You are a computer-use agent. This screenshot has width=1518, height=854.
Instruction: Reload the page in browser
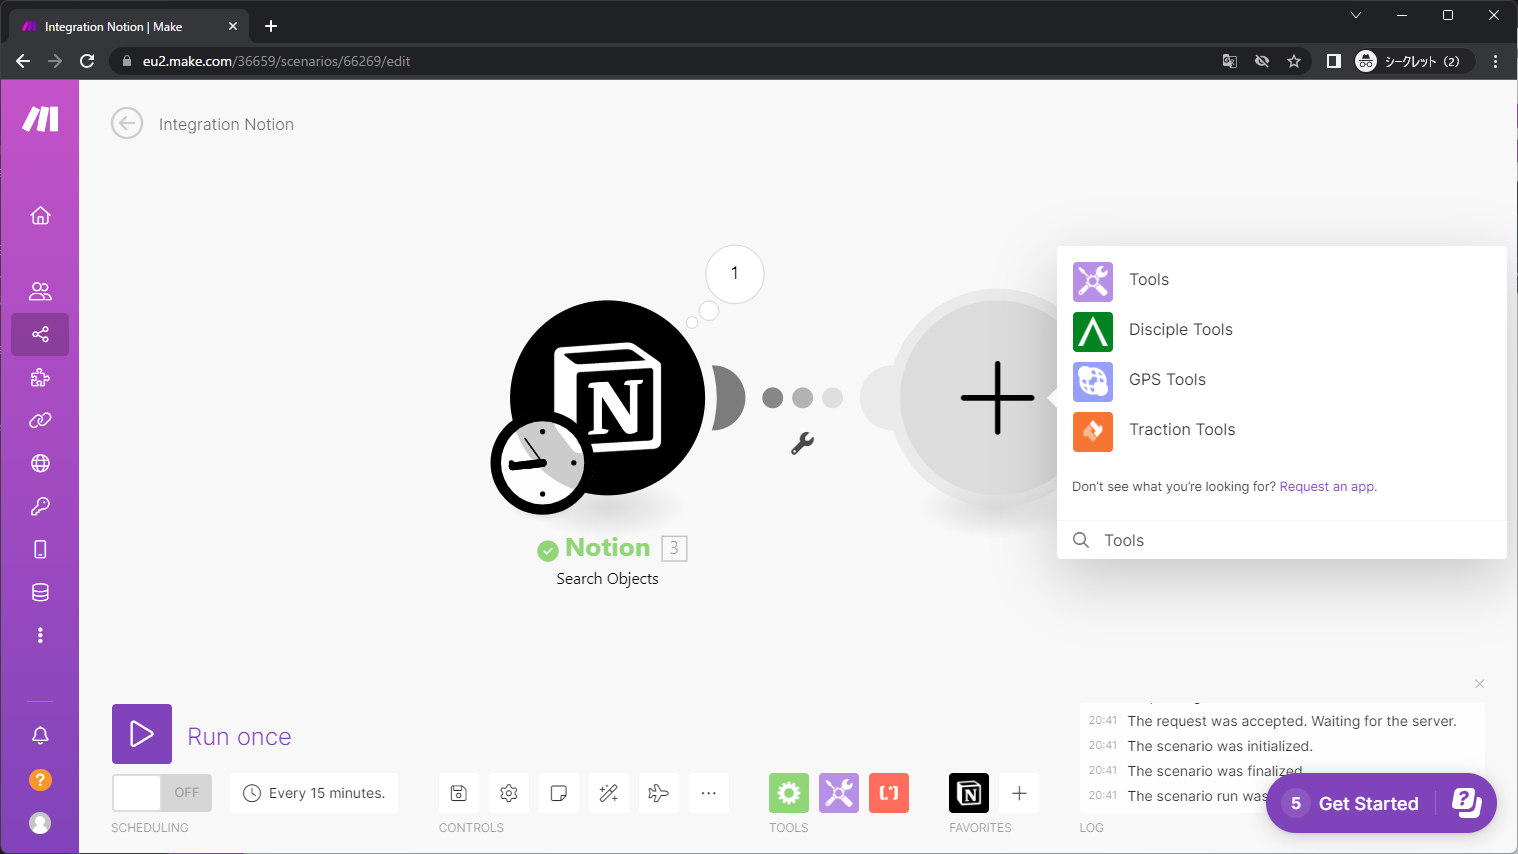point(87,61)
